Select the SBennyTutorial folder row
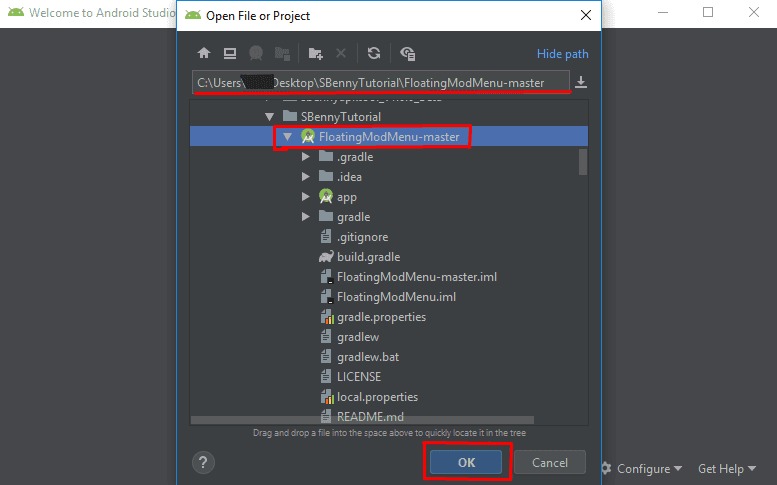The width and height of the screenshot is (777, 485). [389, 117]
